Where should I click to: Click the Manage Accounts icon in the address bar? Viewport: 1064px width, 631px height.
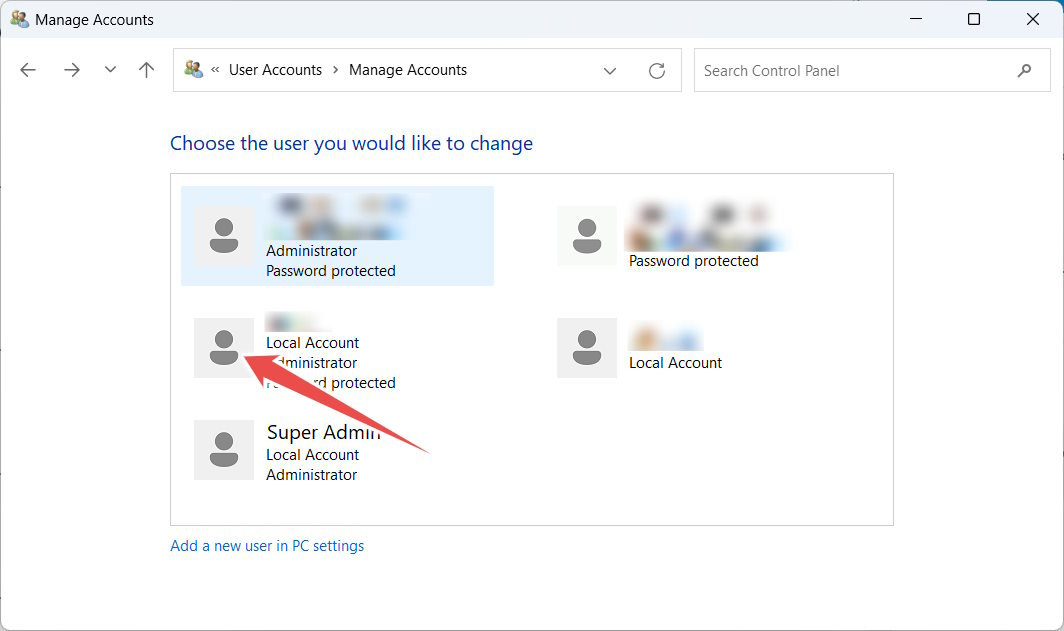(193, 69)
